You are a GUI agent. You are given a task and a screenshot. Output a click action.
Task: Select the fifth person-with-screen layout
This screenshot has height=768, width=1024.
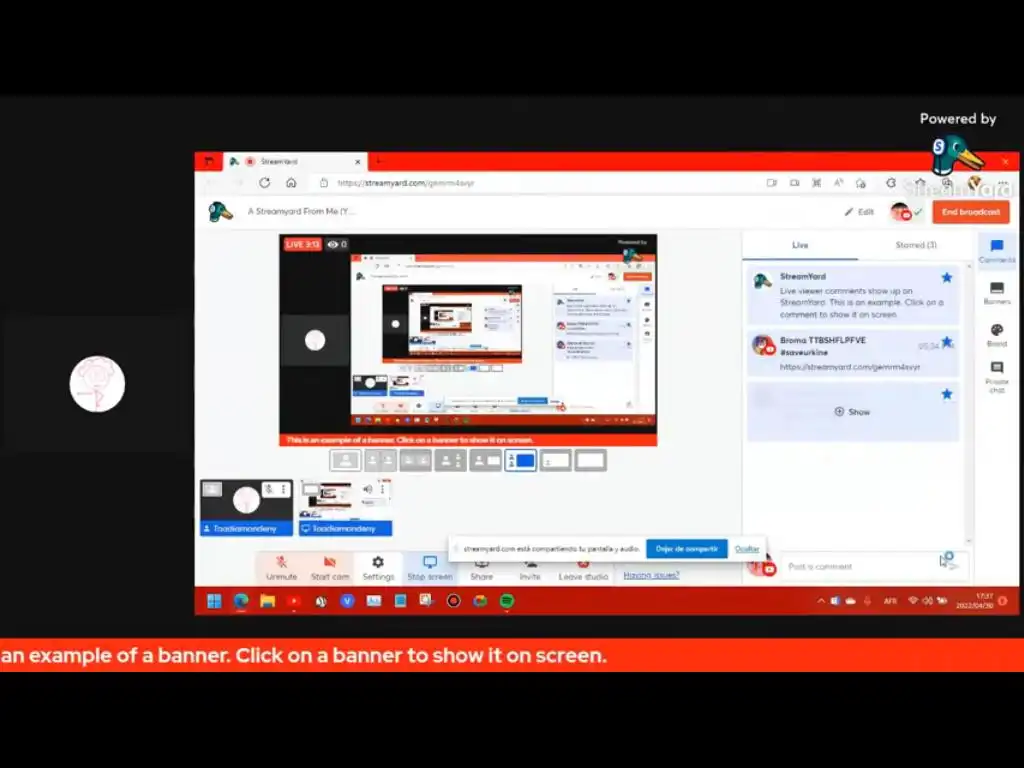coord(485,460)
